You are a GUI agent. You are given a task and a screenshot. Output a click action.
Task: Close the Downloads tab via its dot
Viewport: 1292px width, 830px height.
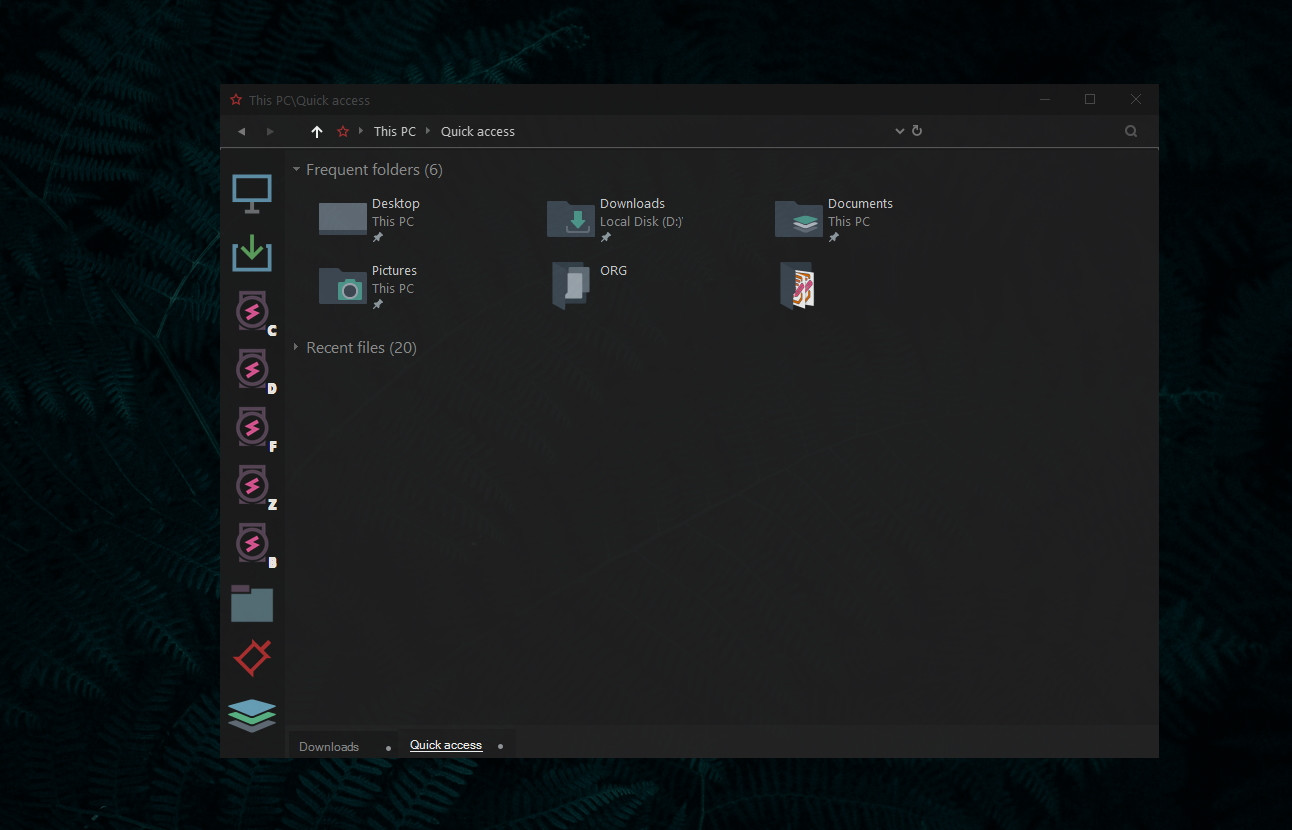click(389, 748)
